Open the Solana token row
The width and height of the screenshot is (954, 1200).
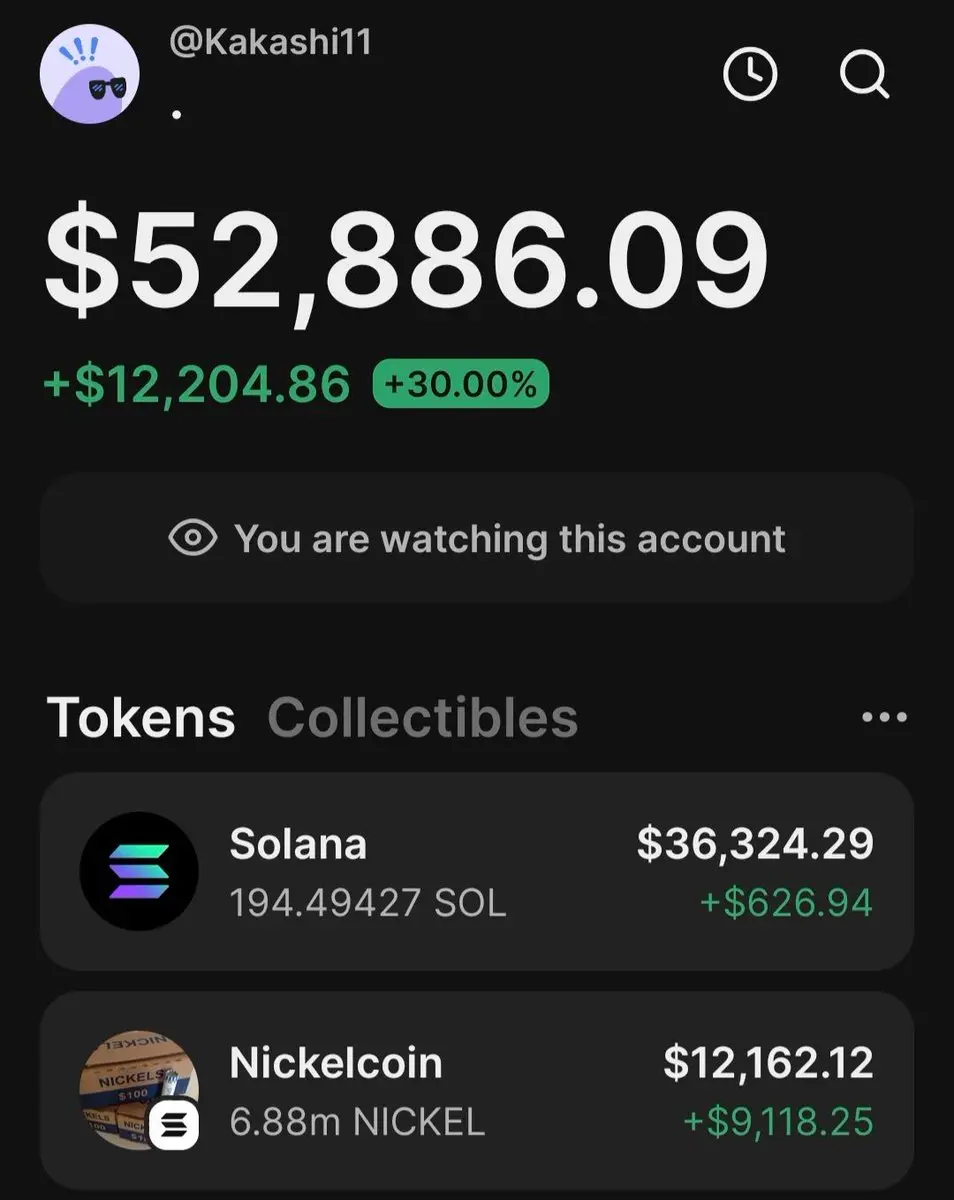tap(477, 871)
